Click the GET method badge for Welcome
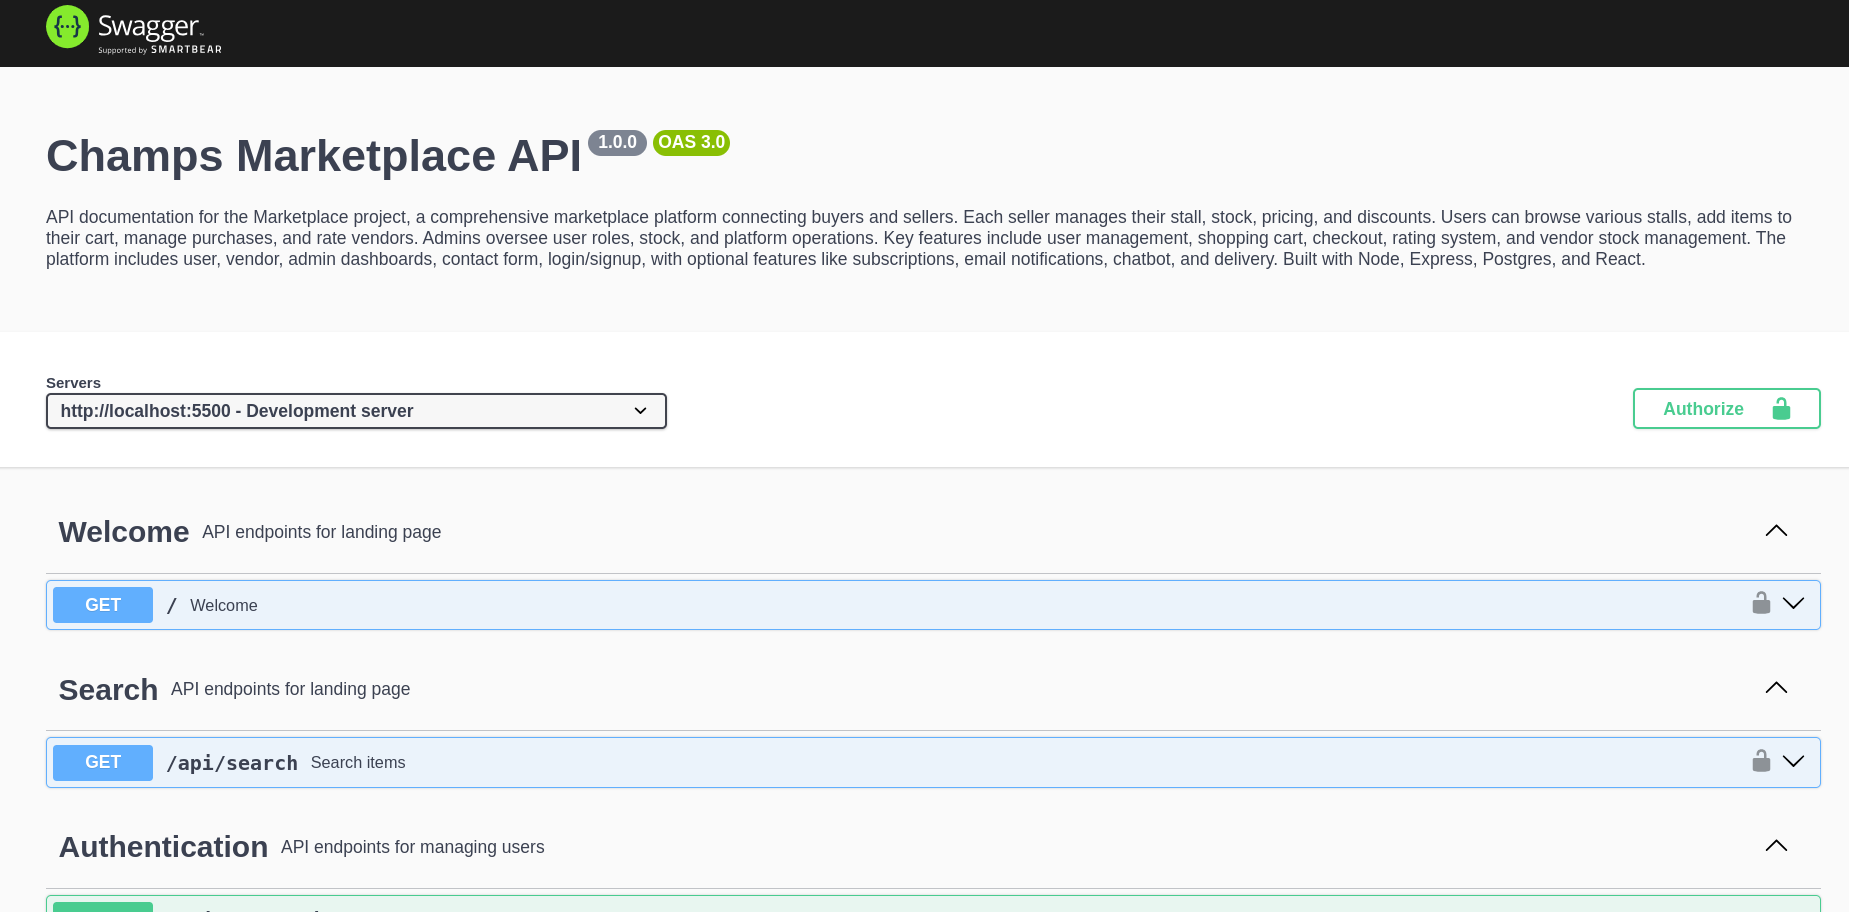 click(103, 605)
